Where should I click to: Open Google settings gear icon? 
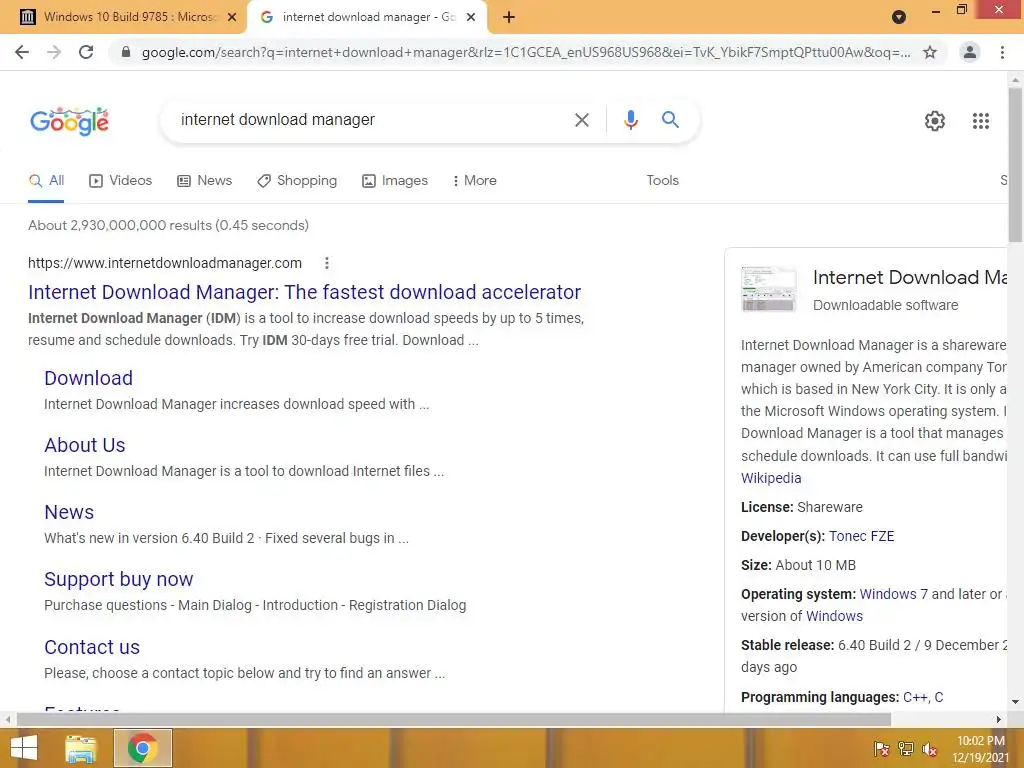[935, 121]
